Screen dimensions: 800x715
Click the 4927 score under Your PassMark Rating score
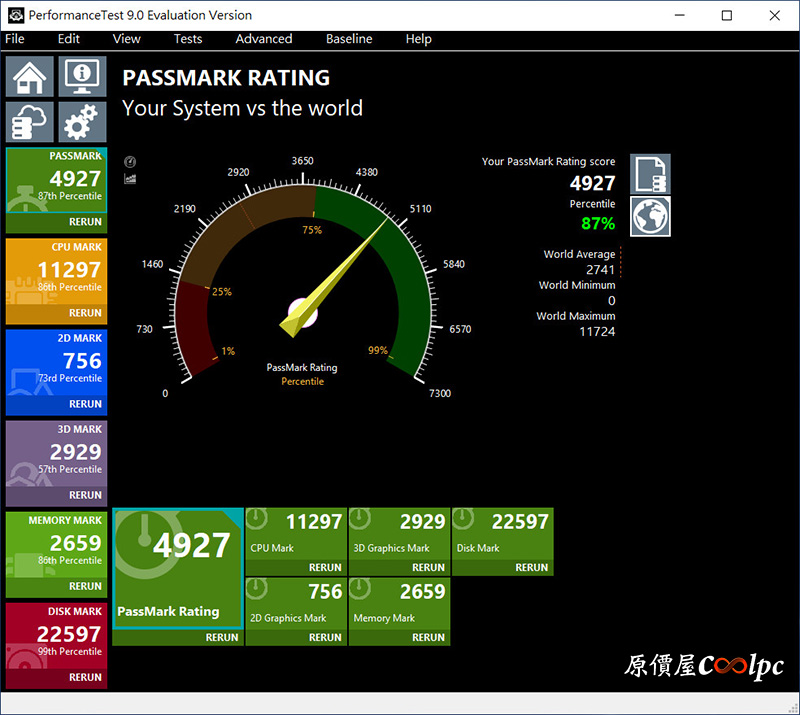tap(592, 183)
